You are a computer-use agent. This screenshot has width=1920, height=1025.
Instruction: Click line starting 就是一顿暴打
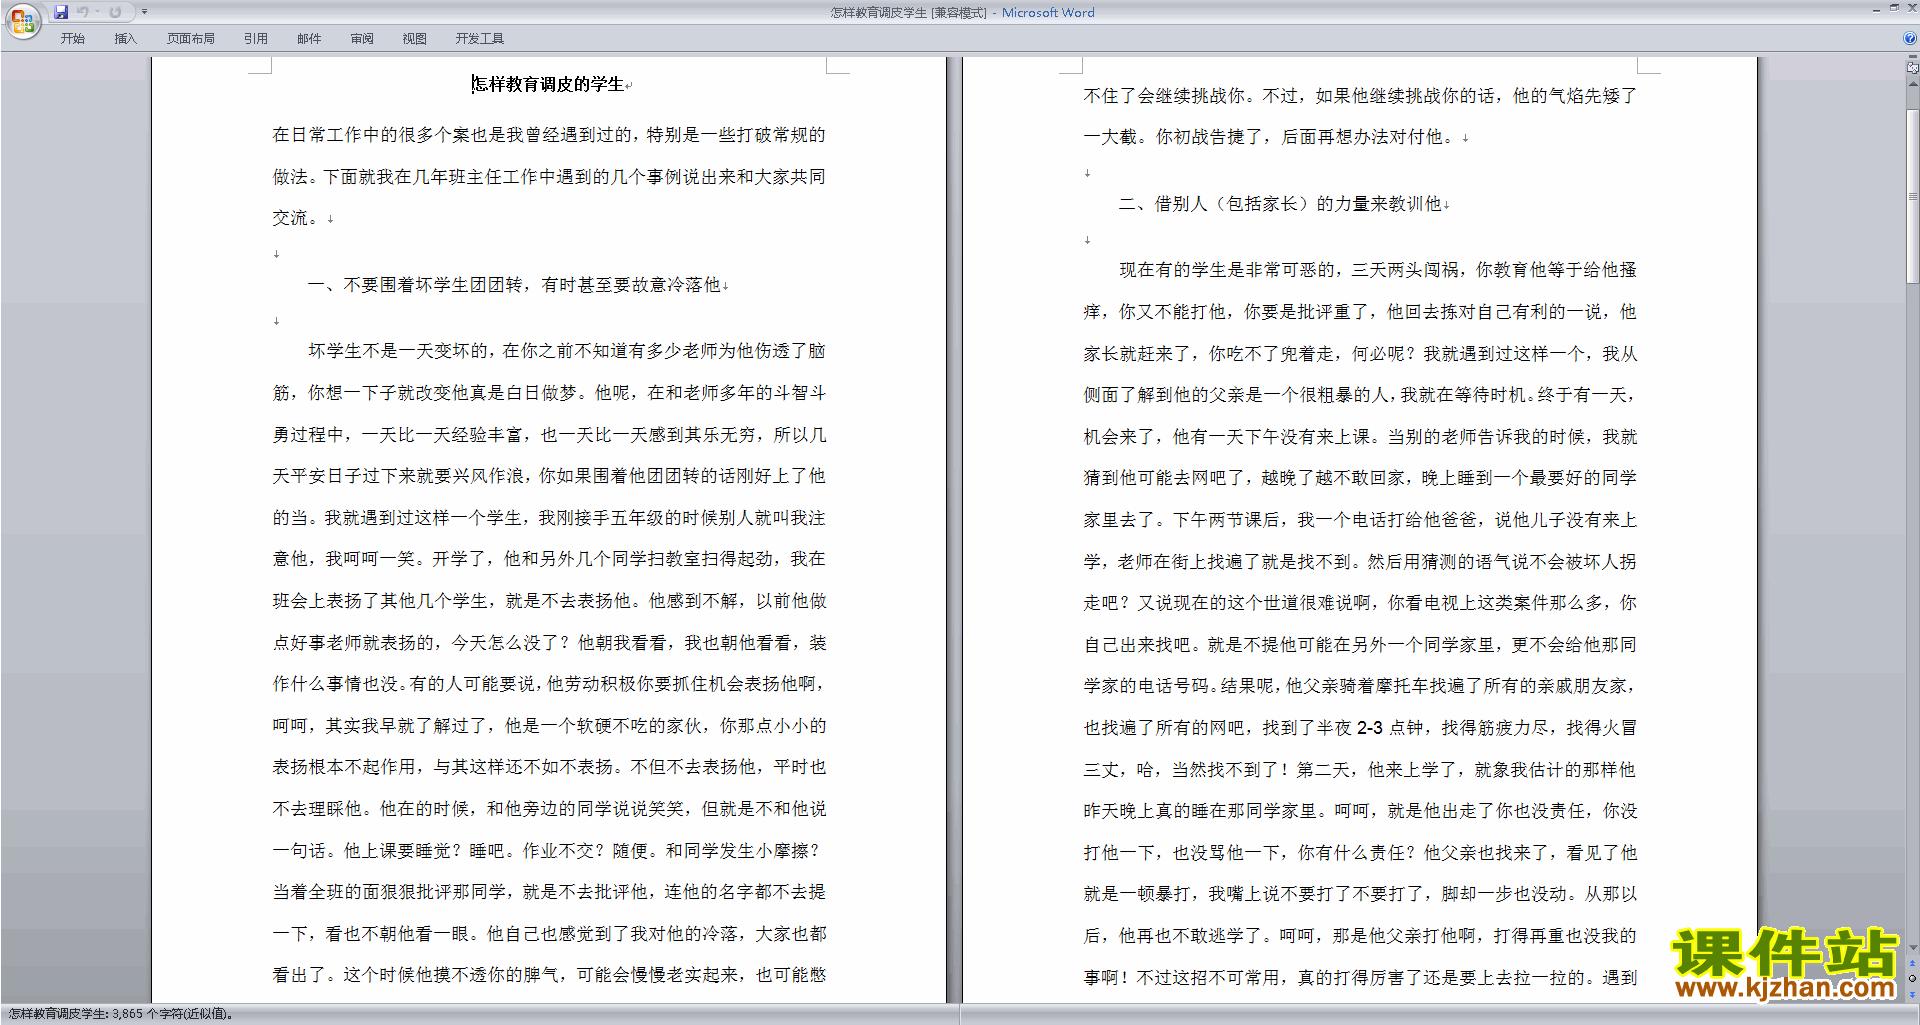pos(1360,894)
